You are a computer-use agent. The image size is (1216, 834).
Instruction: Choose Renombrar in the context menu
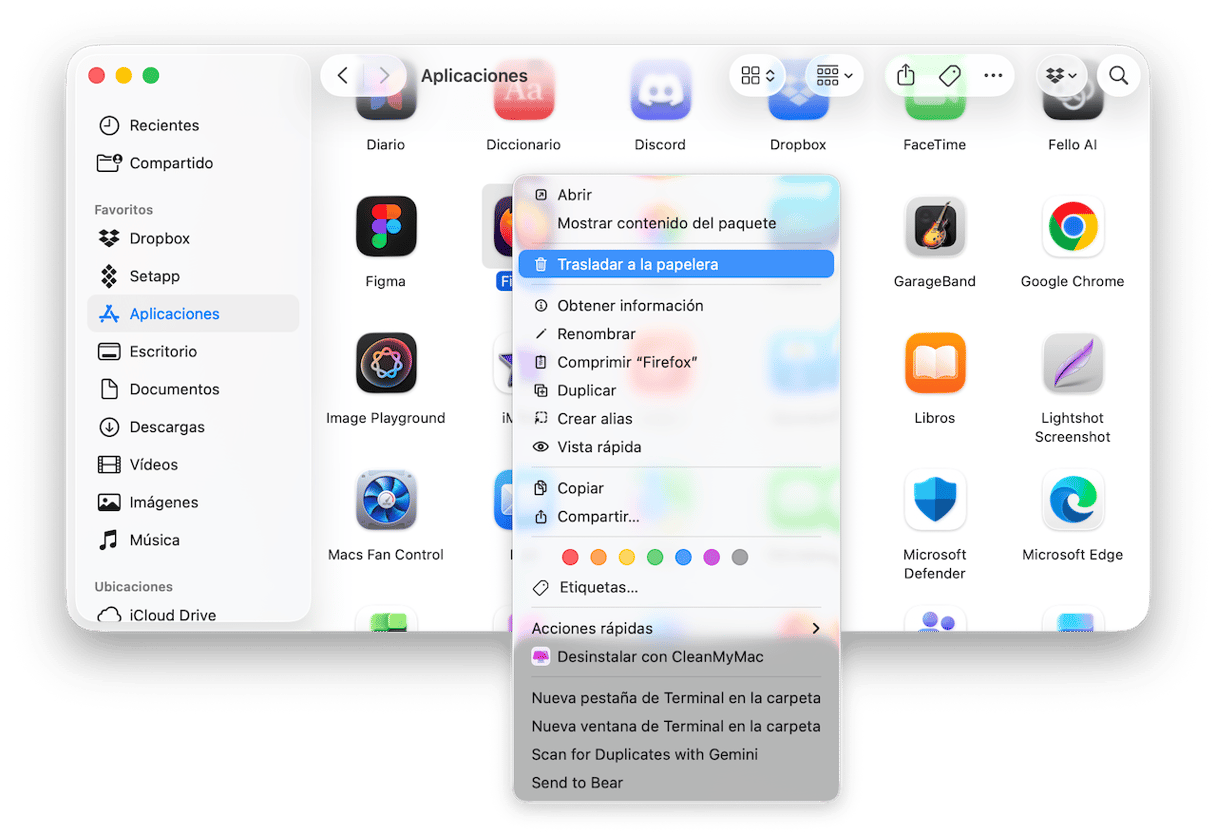click(x=676, y=334)
